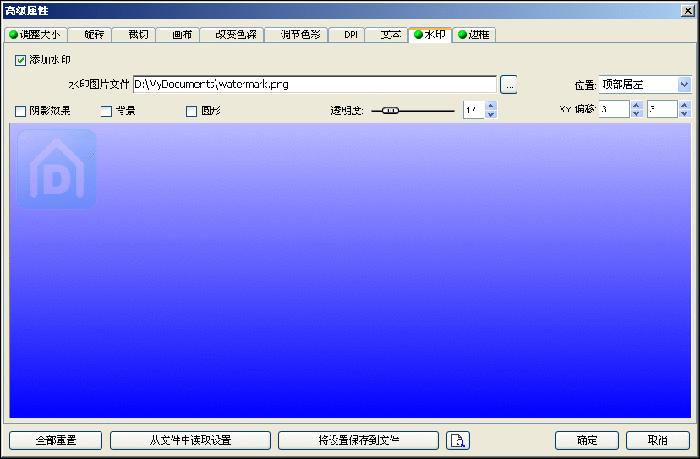Click the document preview icon button

[458, 441]
